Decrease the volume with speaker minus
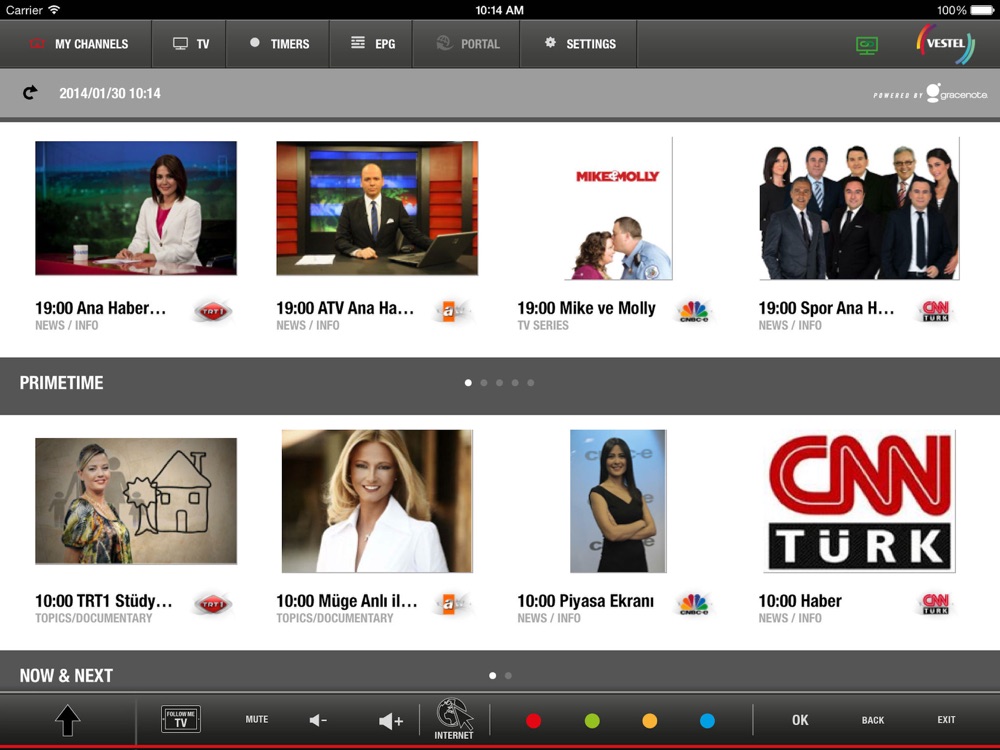 pos(318,721)
